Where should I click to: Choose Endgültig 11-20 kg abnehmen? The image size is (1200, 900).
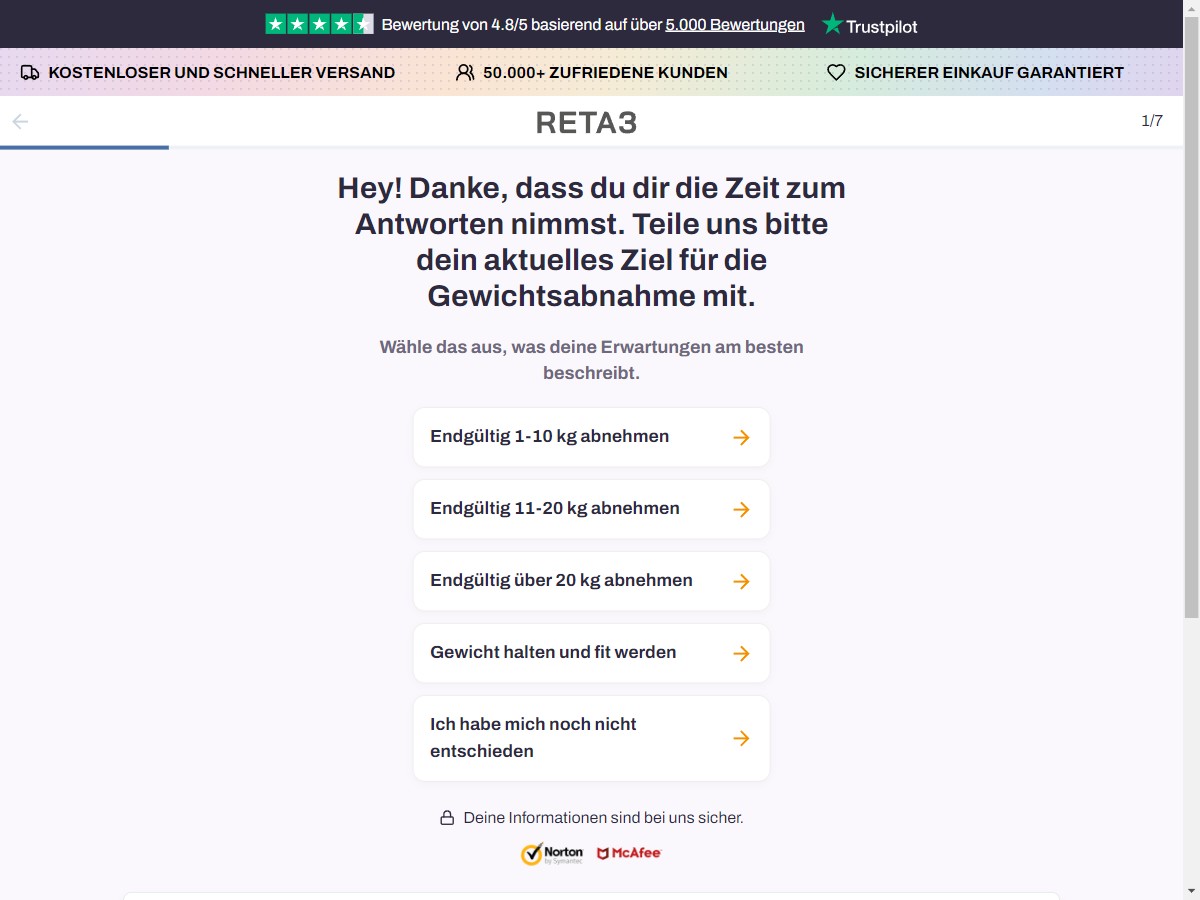(x=591, y=509)
